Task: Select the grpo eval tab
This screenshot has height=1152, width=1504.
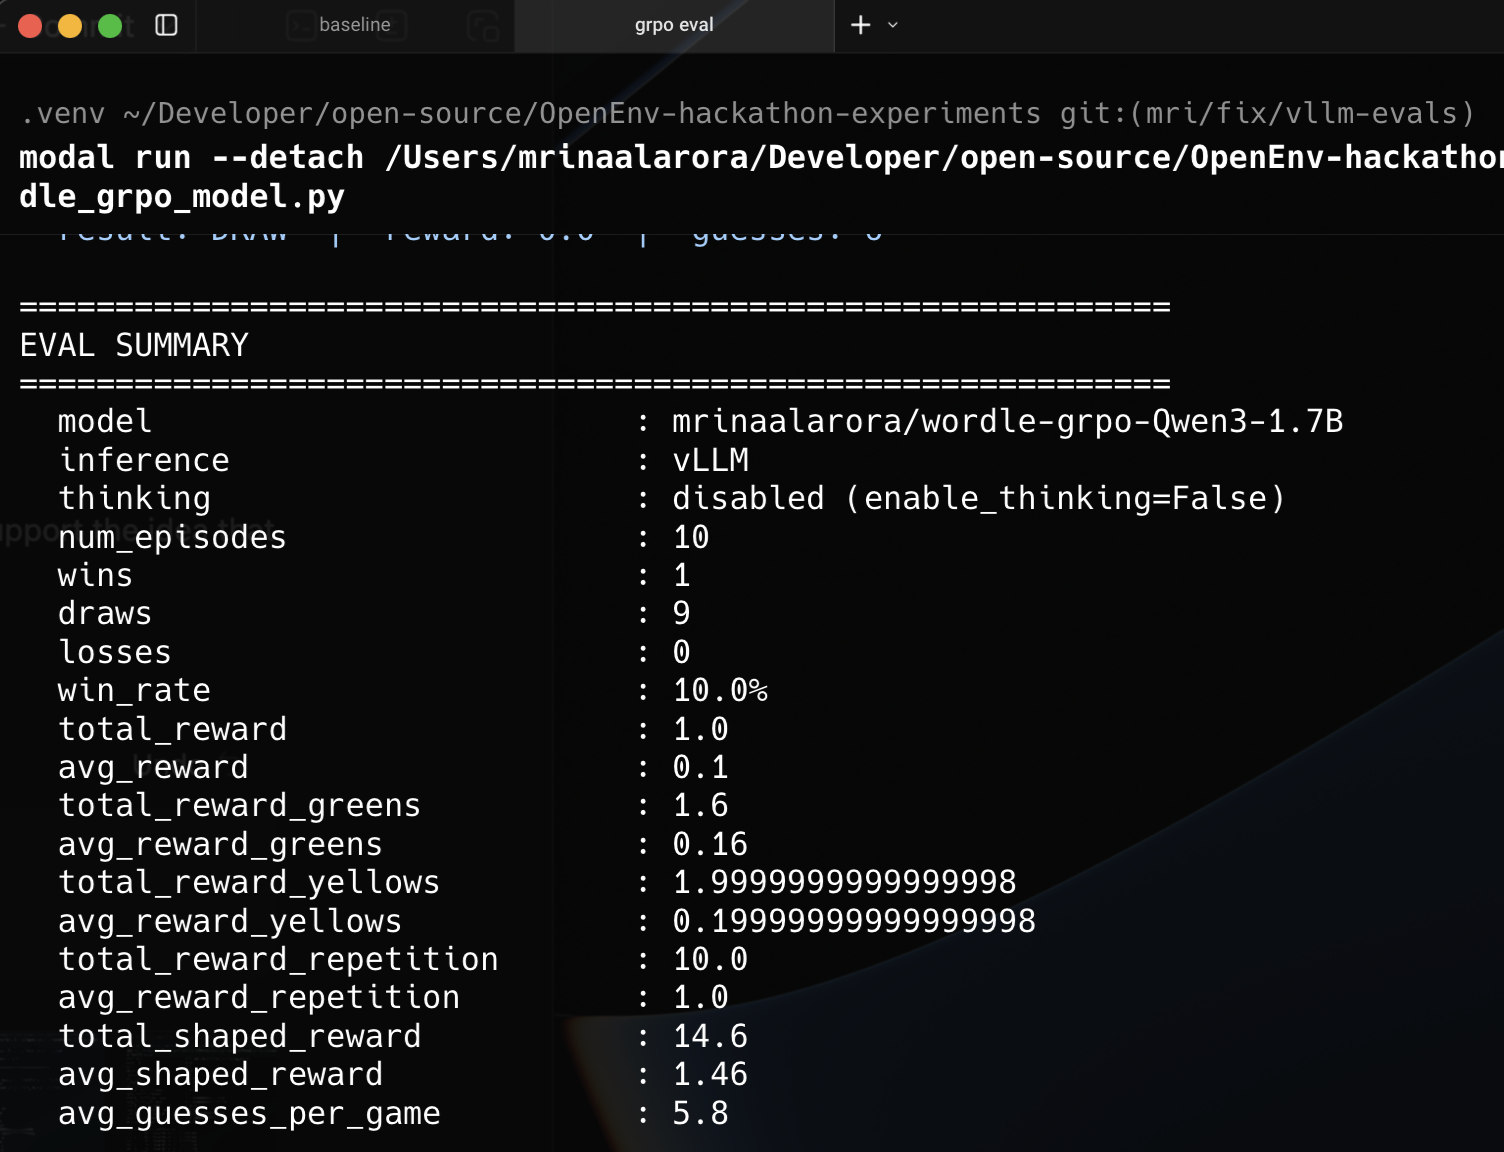Action: coord(674,25)
